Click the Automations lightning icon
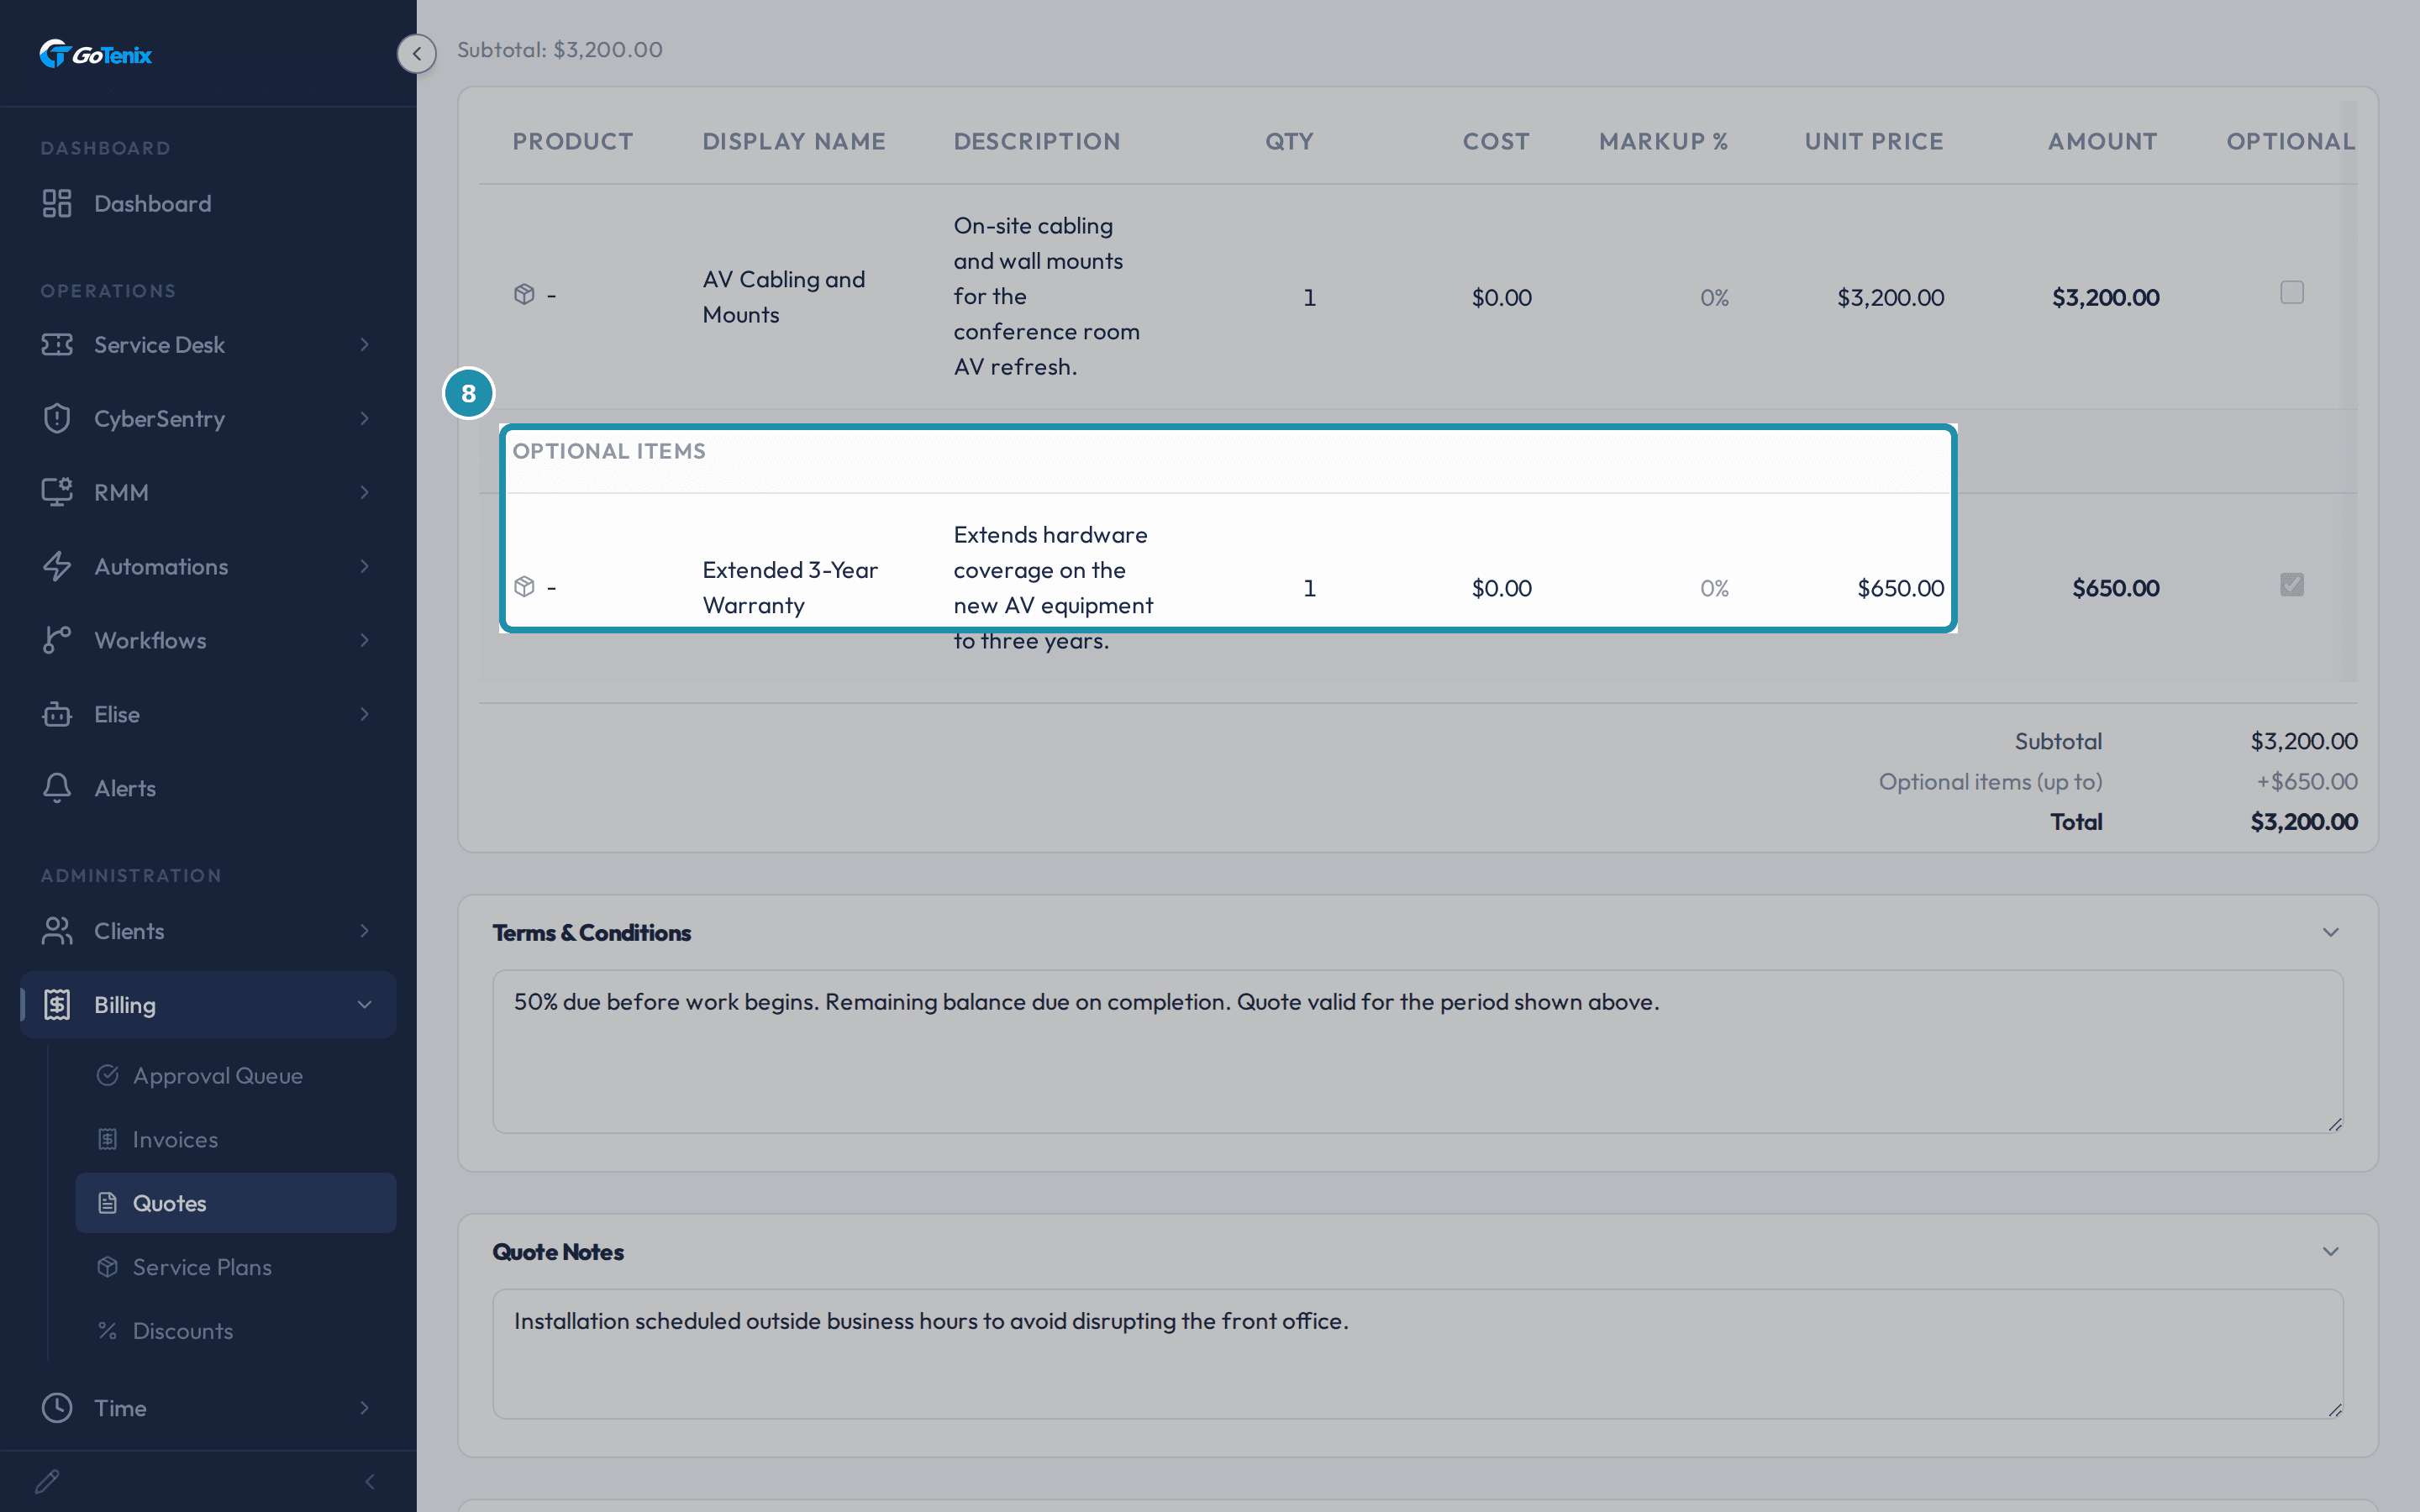The image size is (2420, 1512). point(57,566)
